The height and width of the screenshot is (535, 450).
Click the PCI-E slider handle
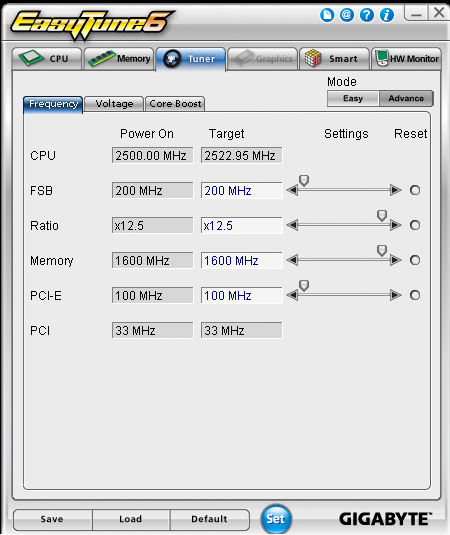(304, 286)
